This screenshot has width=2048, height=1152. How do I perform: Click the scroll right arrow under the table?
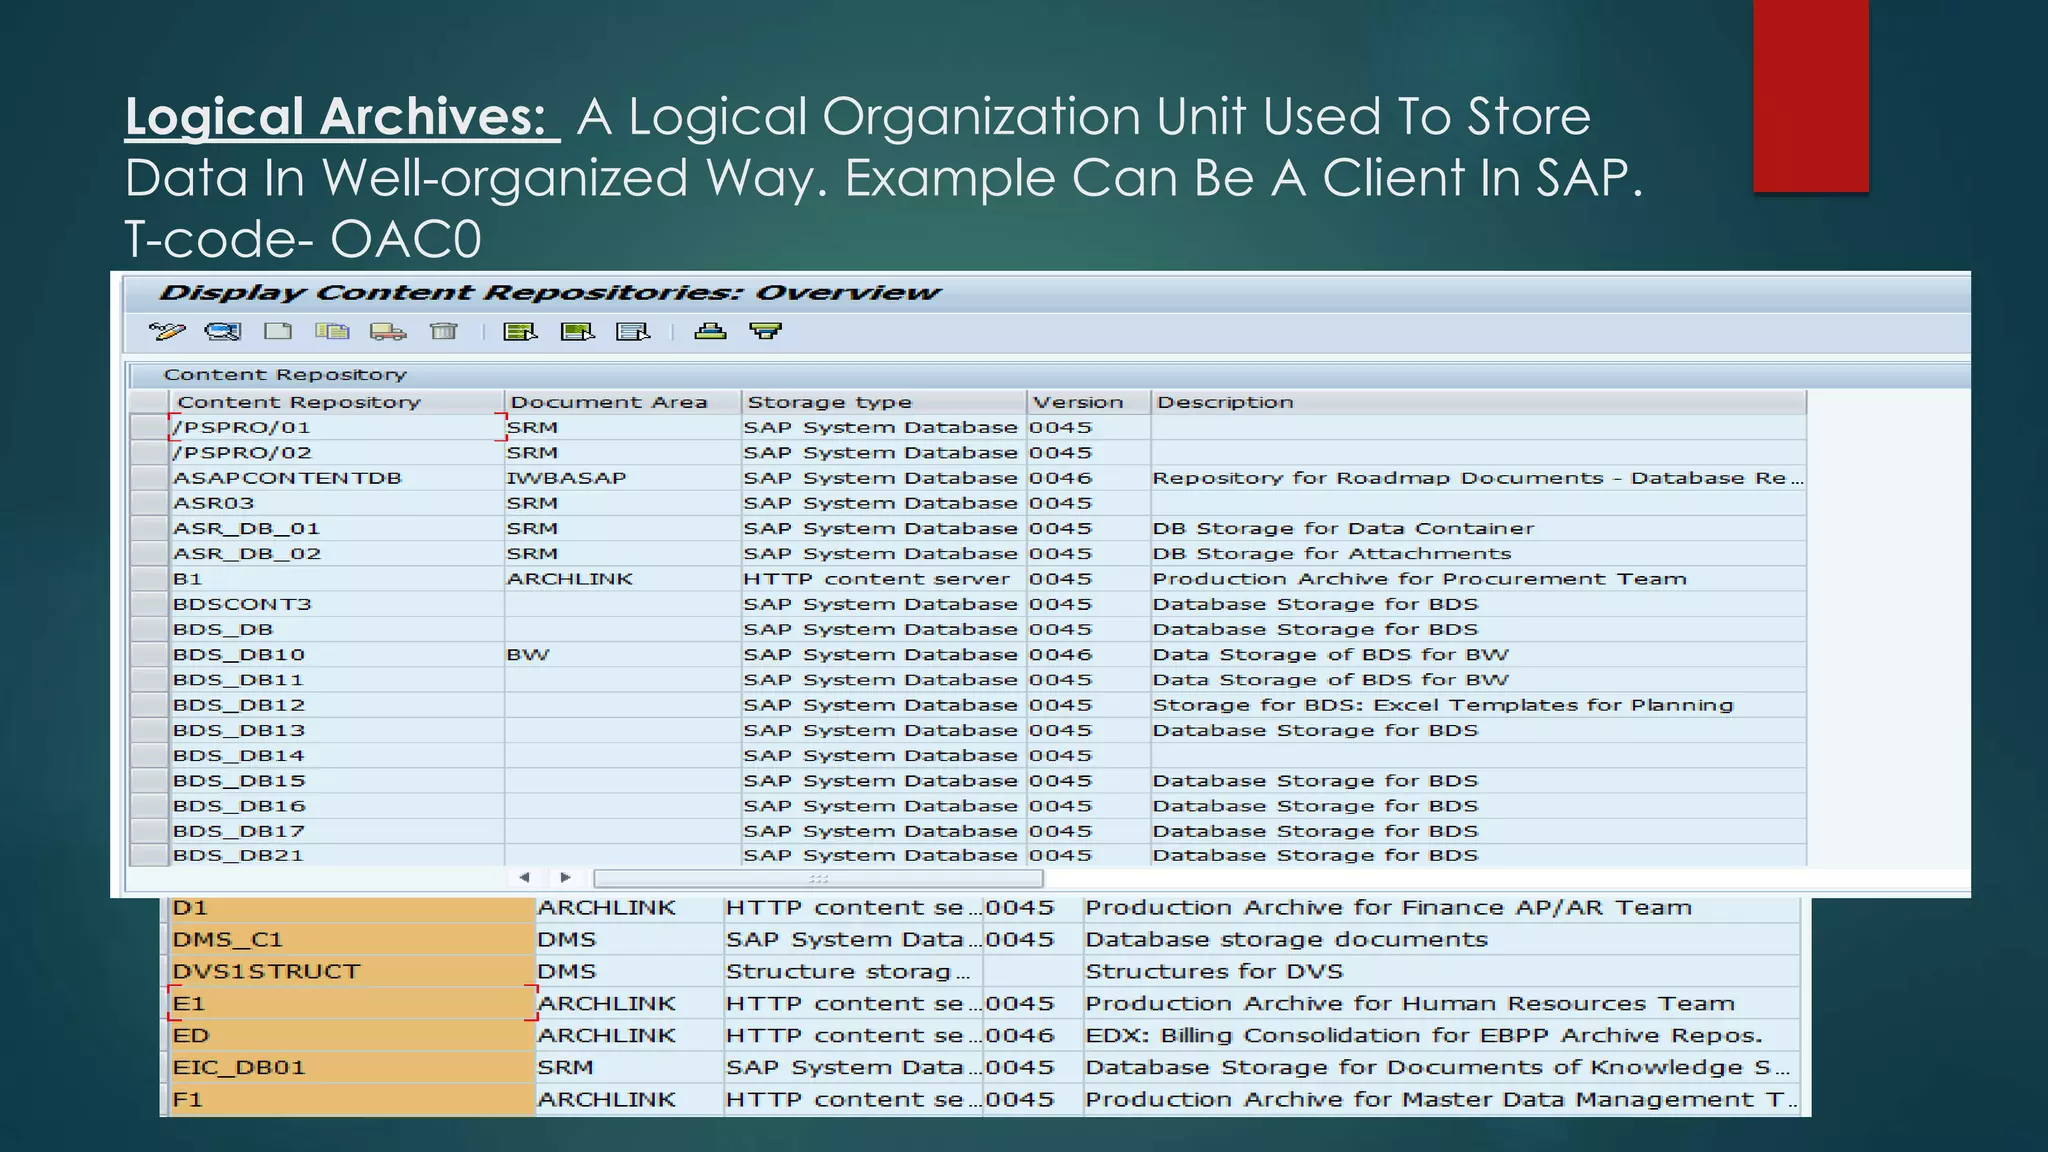(566, 878)
